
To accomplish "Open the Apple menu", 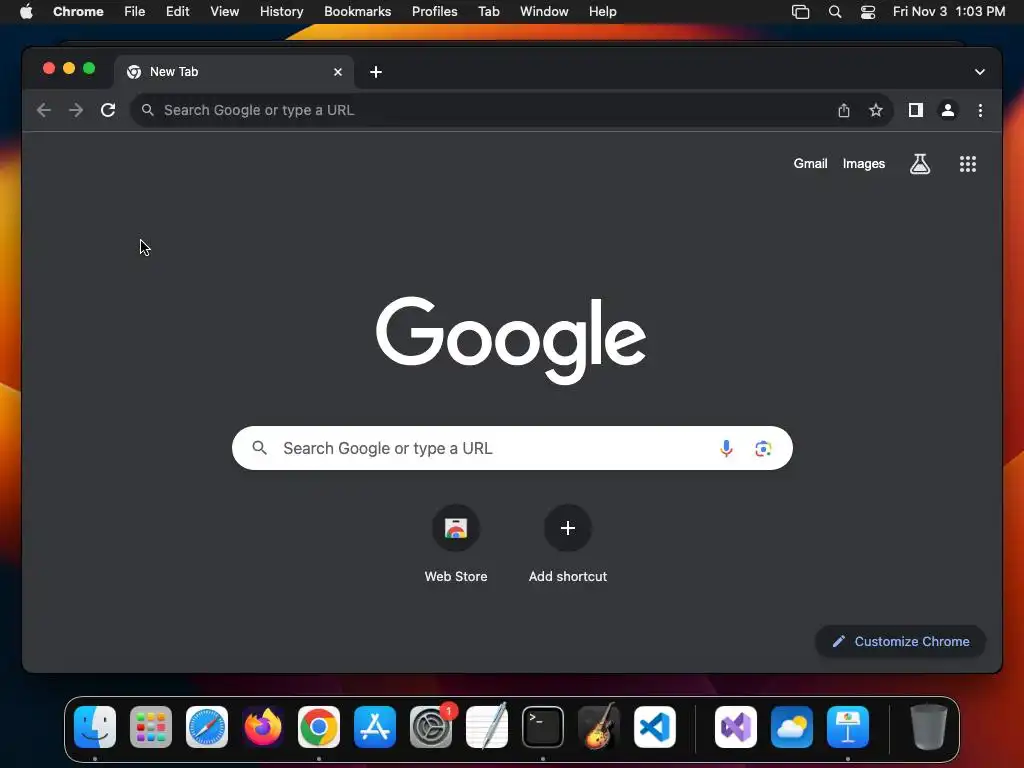I will 26,12.
